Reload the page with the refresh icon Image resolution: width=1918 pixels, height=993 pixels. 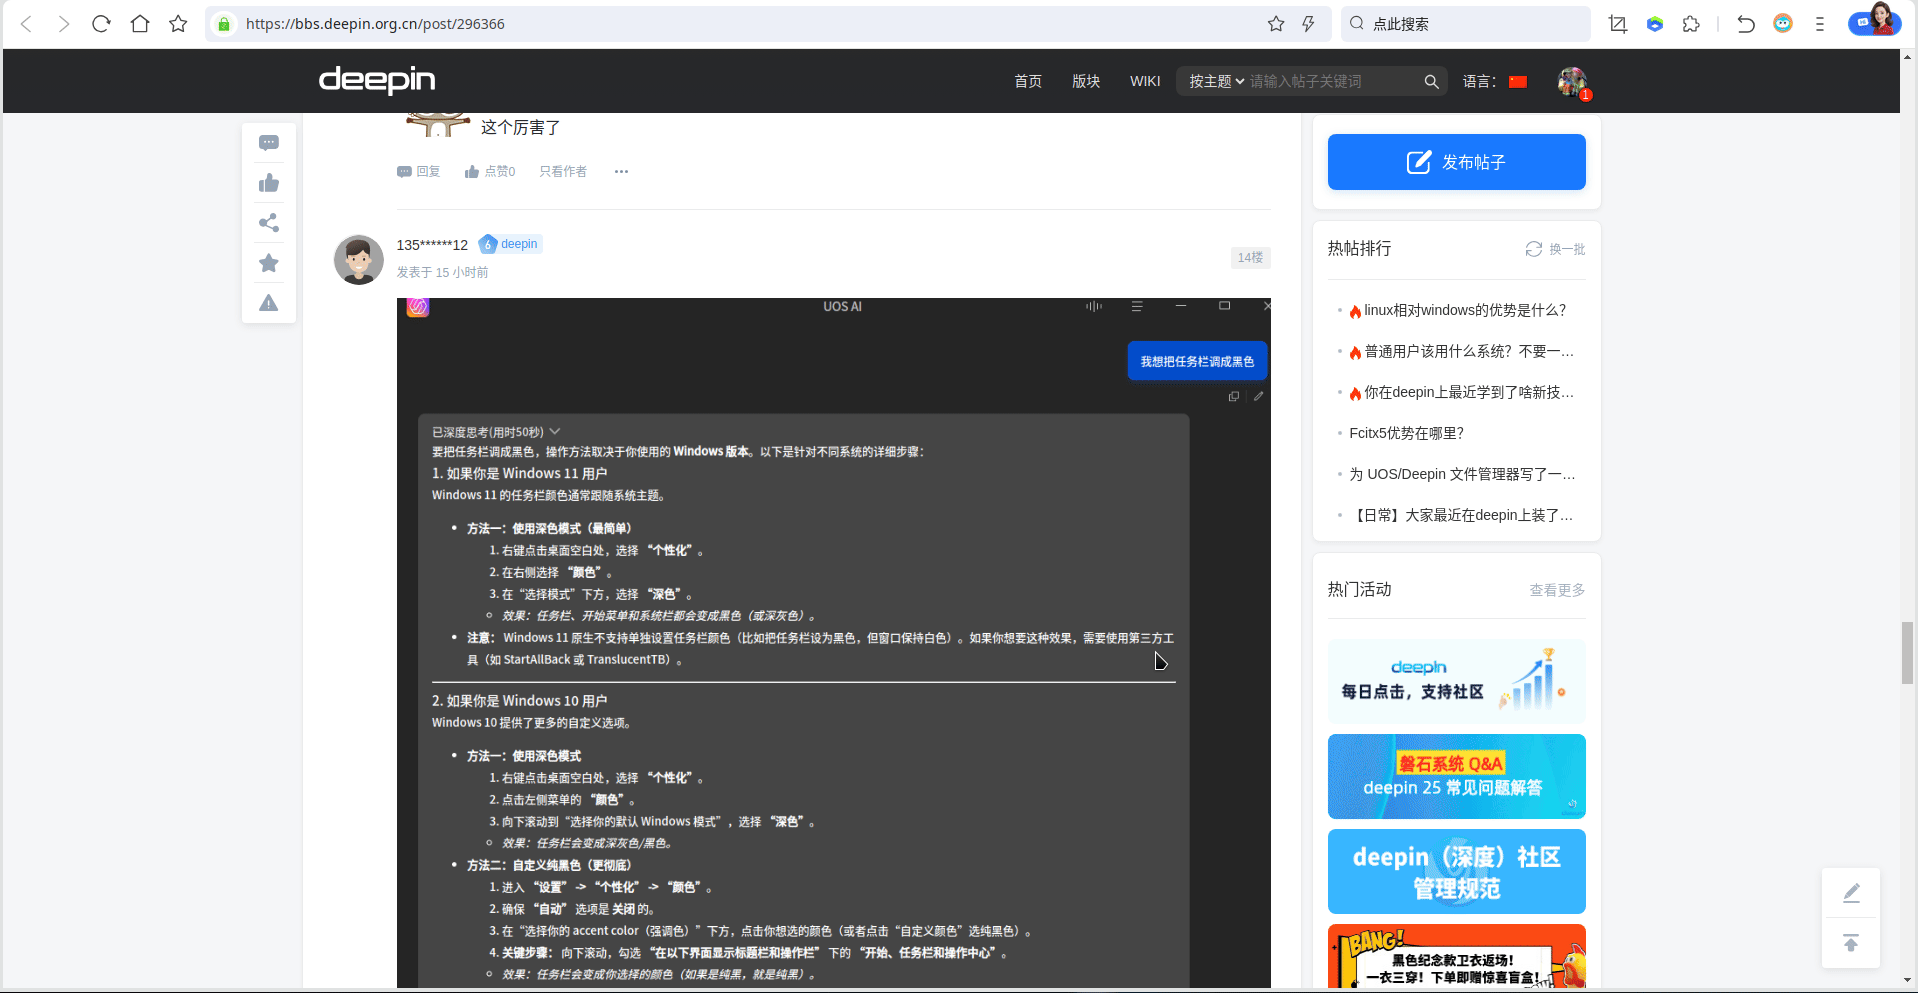point(101,24)
